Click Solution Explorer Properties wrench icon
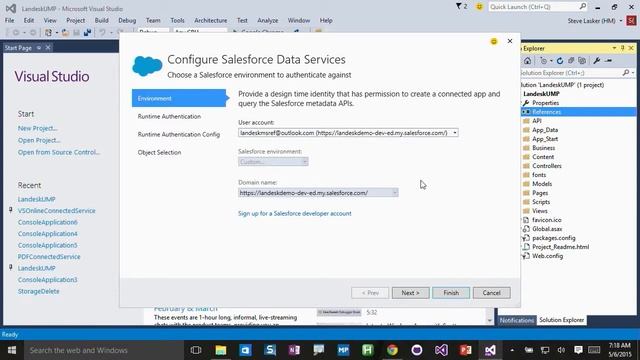The height and width of the screenshot is (360, 640). pyautogui.click(x=597, y=61)
